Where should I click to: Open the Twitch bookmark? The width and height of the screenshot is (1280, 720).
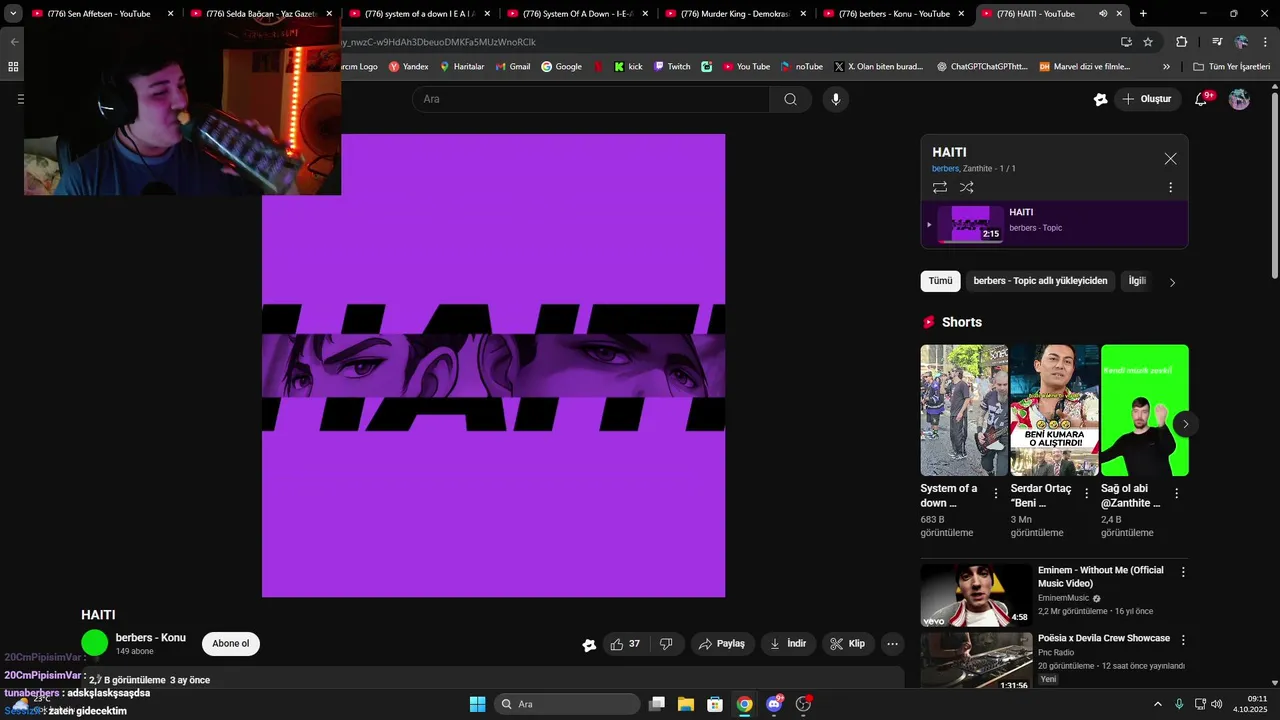coord(672,67)
